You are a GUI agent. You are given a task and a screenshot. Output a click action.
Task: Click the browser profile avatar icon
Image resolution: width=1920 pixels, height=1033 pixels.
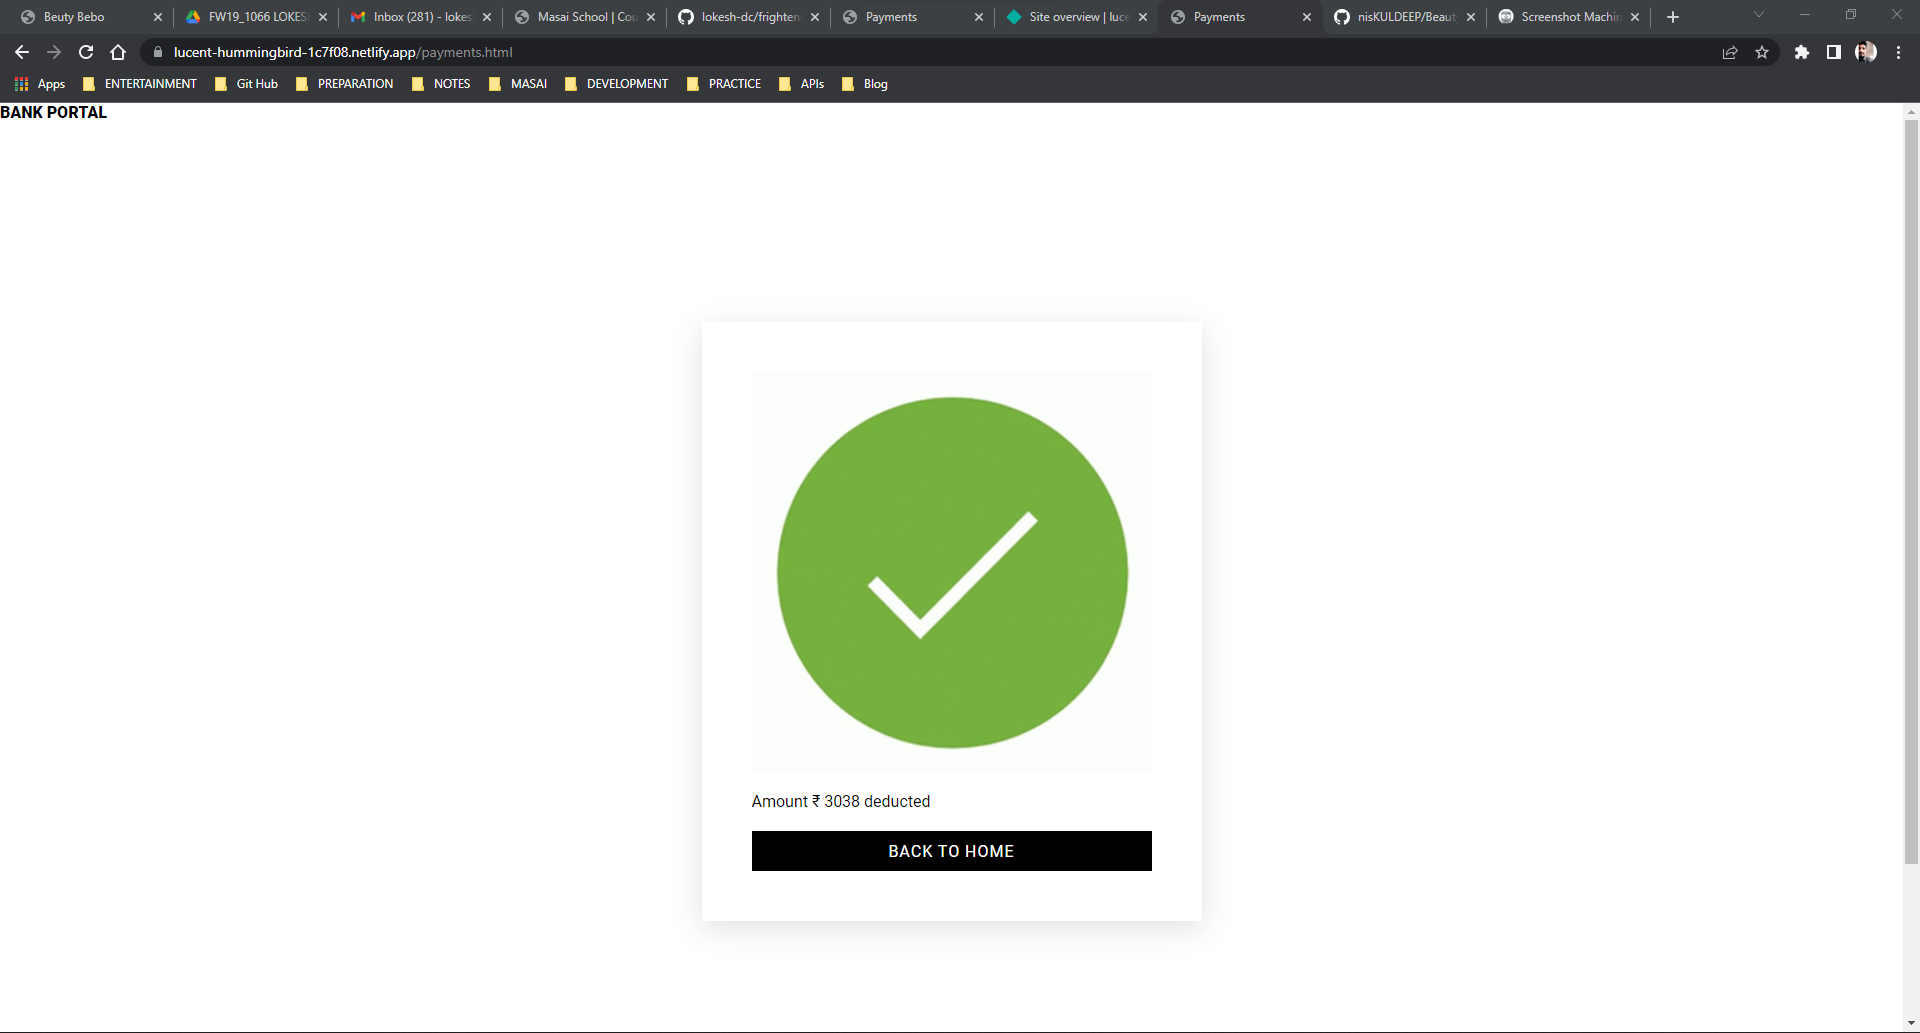[x=1868, y=52]
